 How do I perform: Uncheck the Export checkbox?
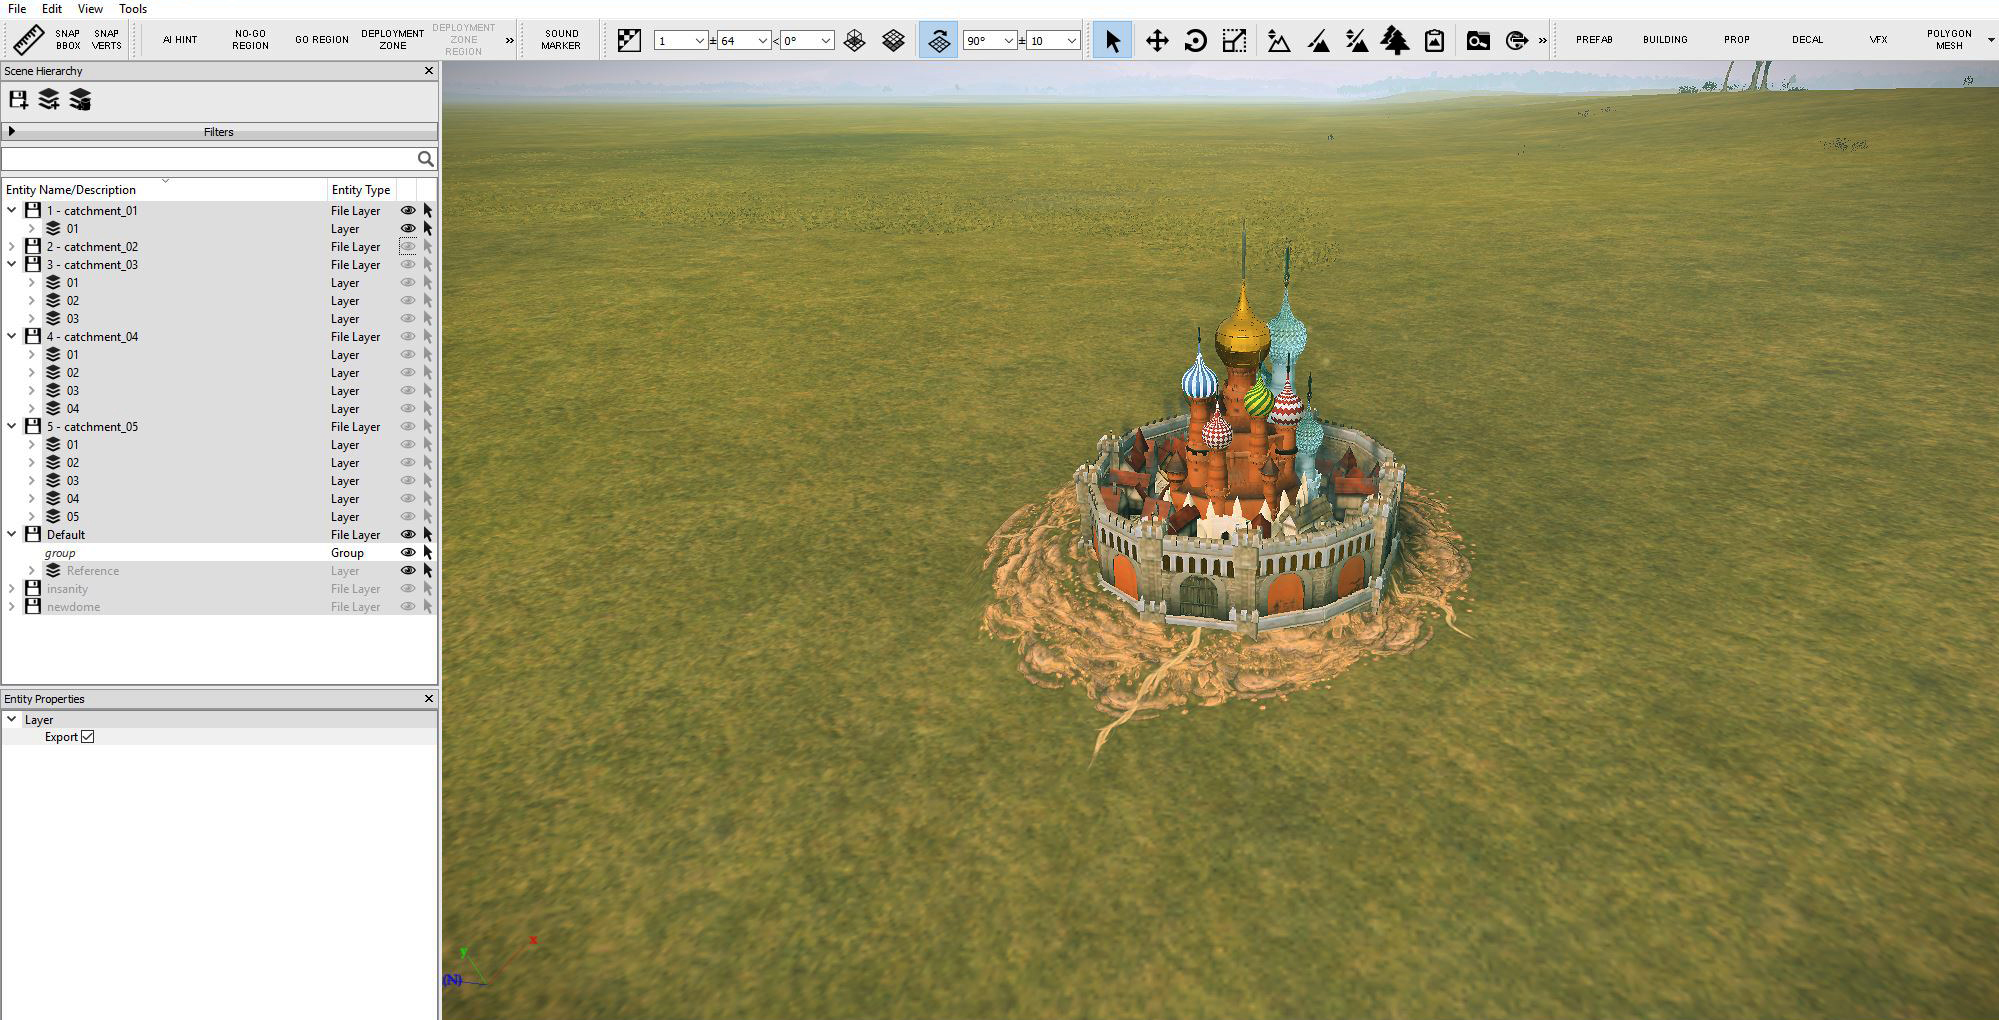88,737
